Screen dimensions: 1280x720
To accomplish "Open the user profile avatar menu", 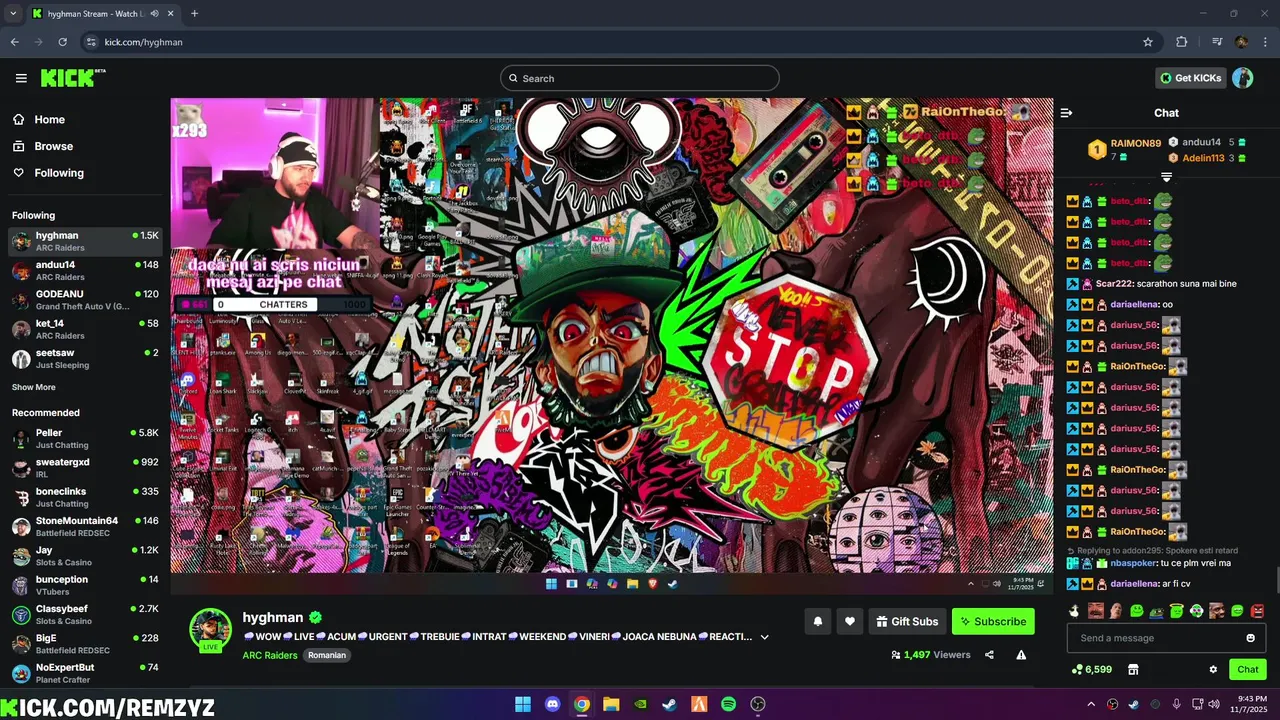I will coord(1243,78).
